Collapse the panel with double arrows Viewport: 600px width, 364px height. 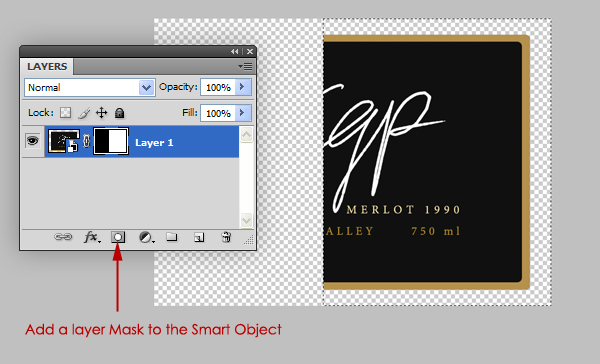235,51
